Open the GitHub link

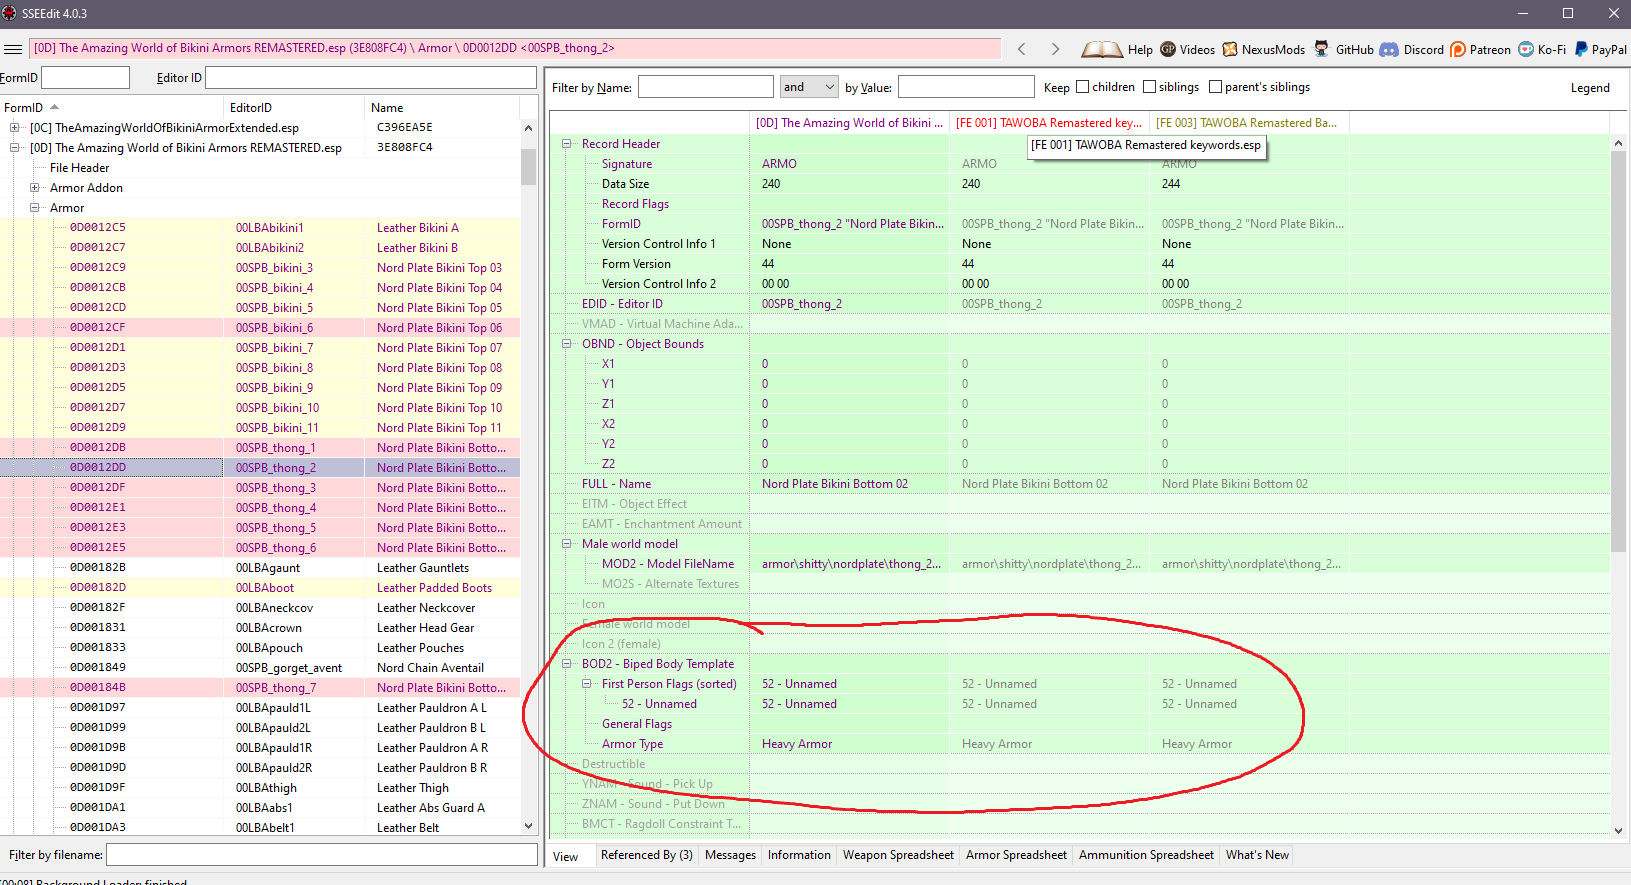[x=1343, y=49]
